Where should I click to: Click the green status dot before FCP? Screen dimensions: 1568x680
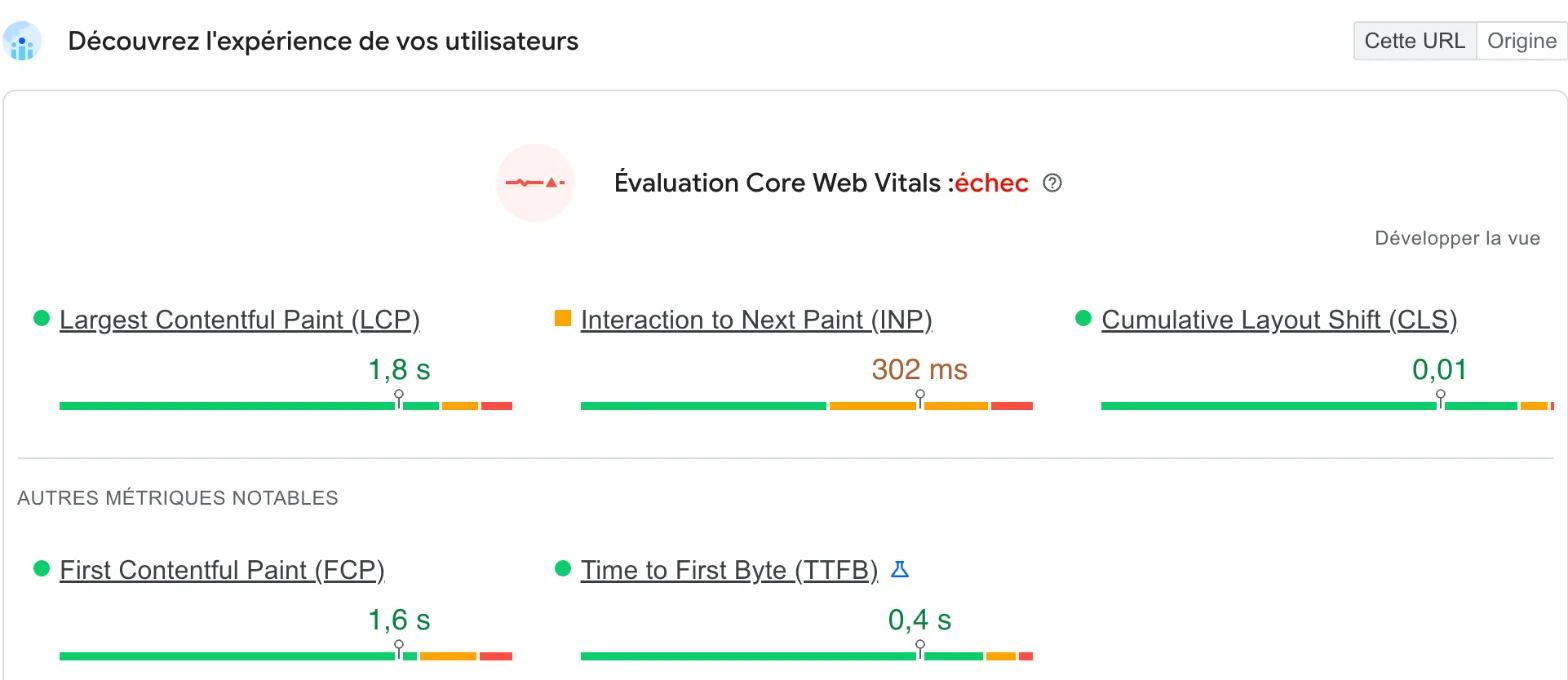click(x=41, y=569)
